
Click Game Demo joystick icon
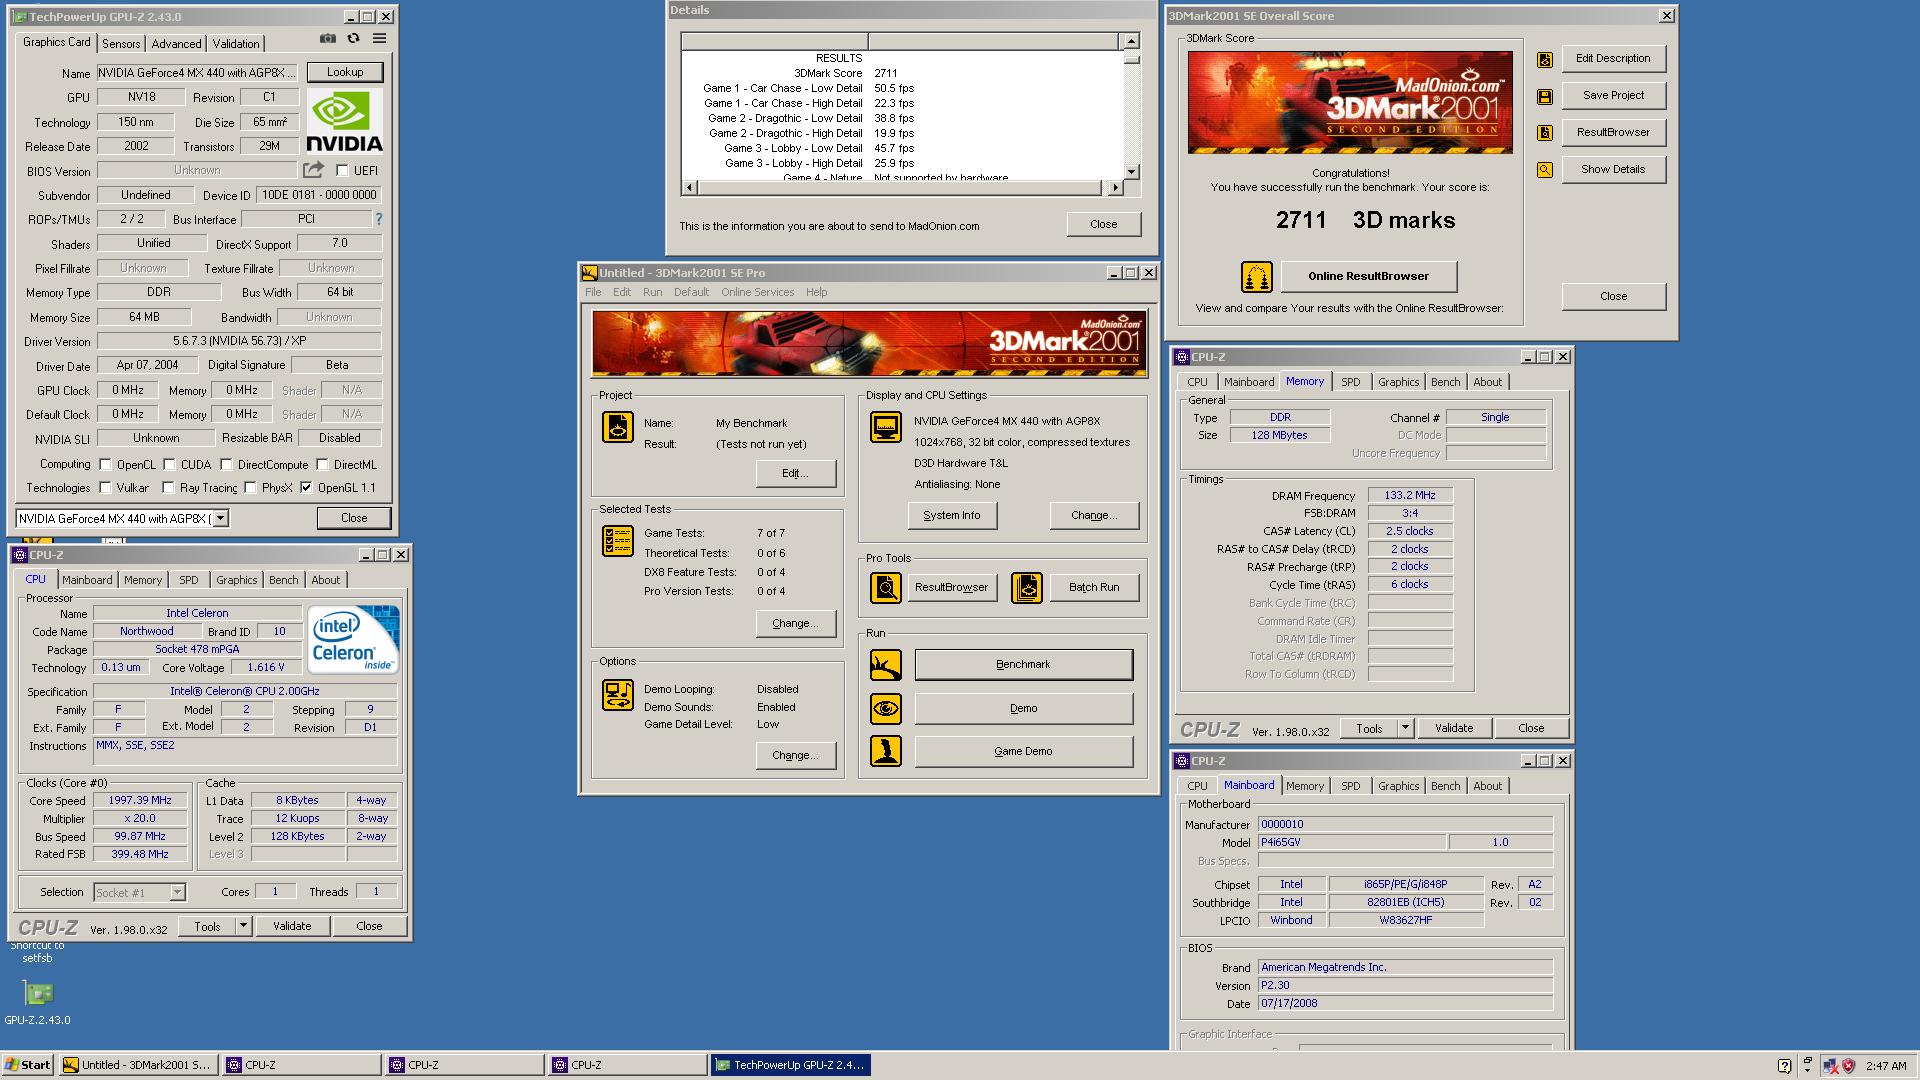pyautogui.click(x=886, y=751)
